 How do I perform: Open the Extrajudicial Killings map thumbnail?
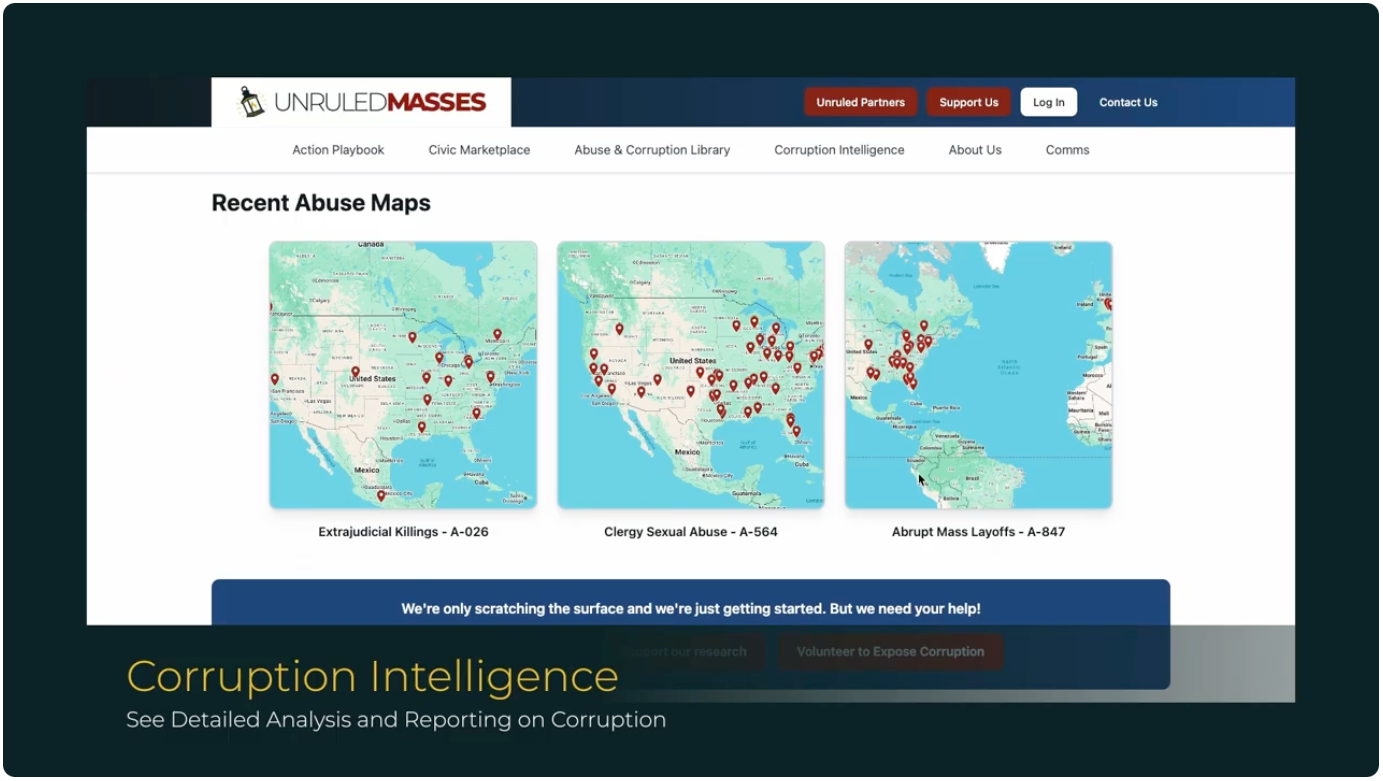point(403,375)
